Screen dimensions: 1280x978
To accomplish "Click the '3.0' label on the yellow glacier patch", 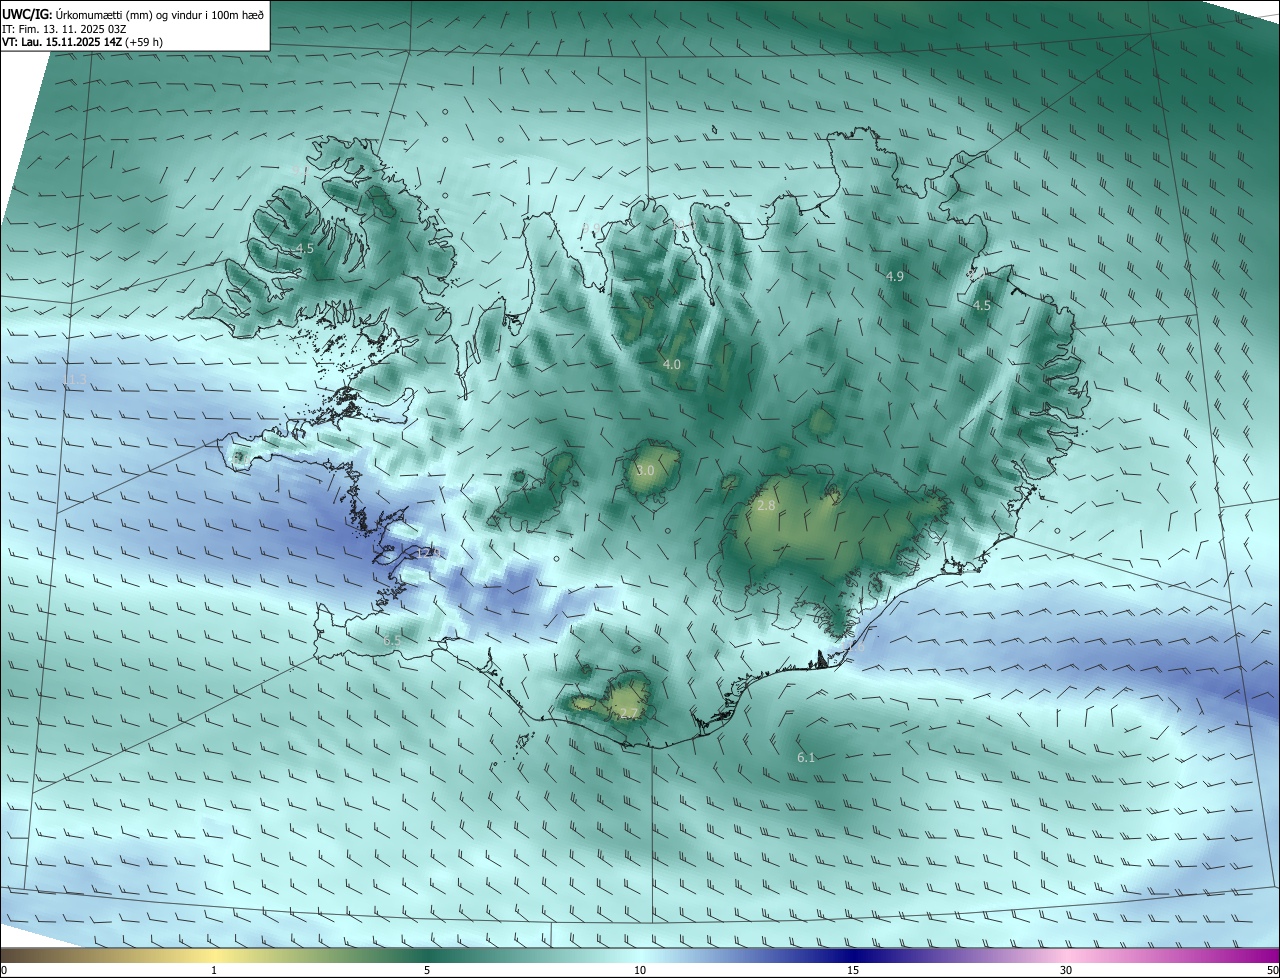I will click(645, 470).
